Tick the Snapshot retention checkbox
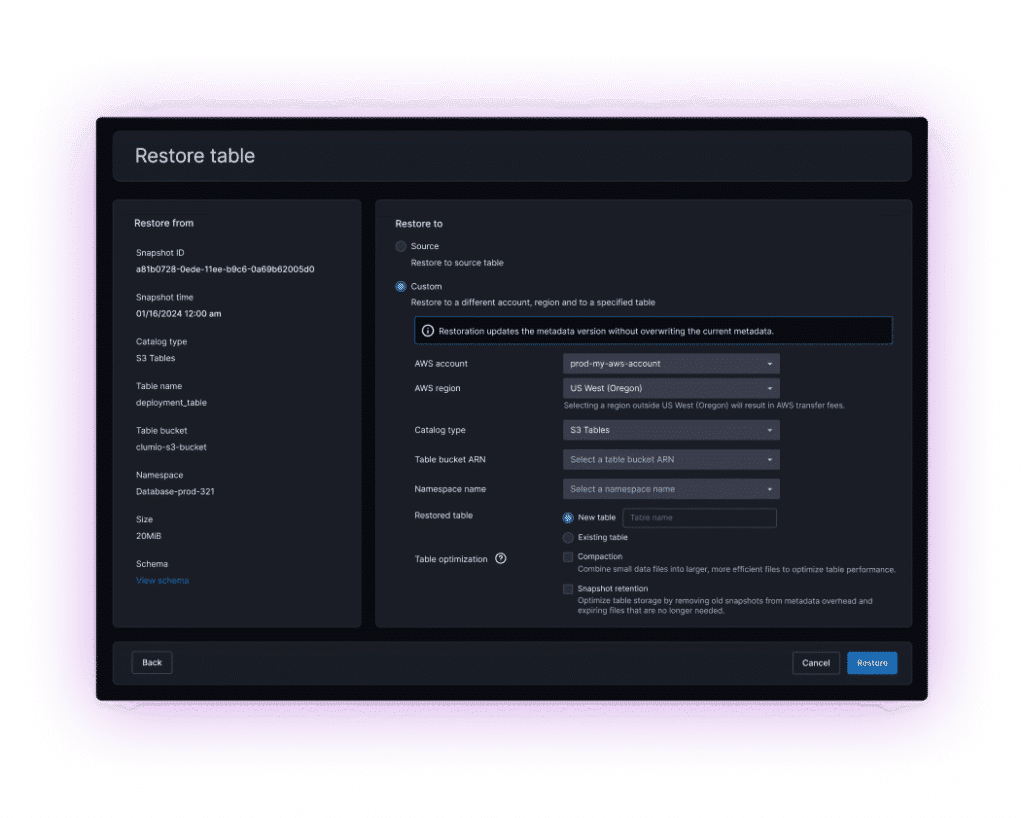The height and width of the screenshot is (818, 1024). coord(568,589)
